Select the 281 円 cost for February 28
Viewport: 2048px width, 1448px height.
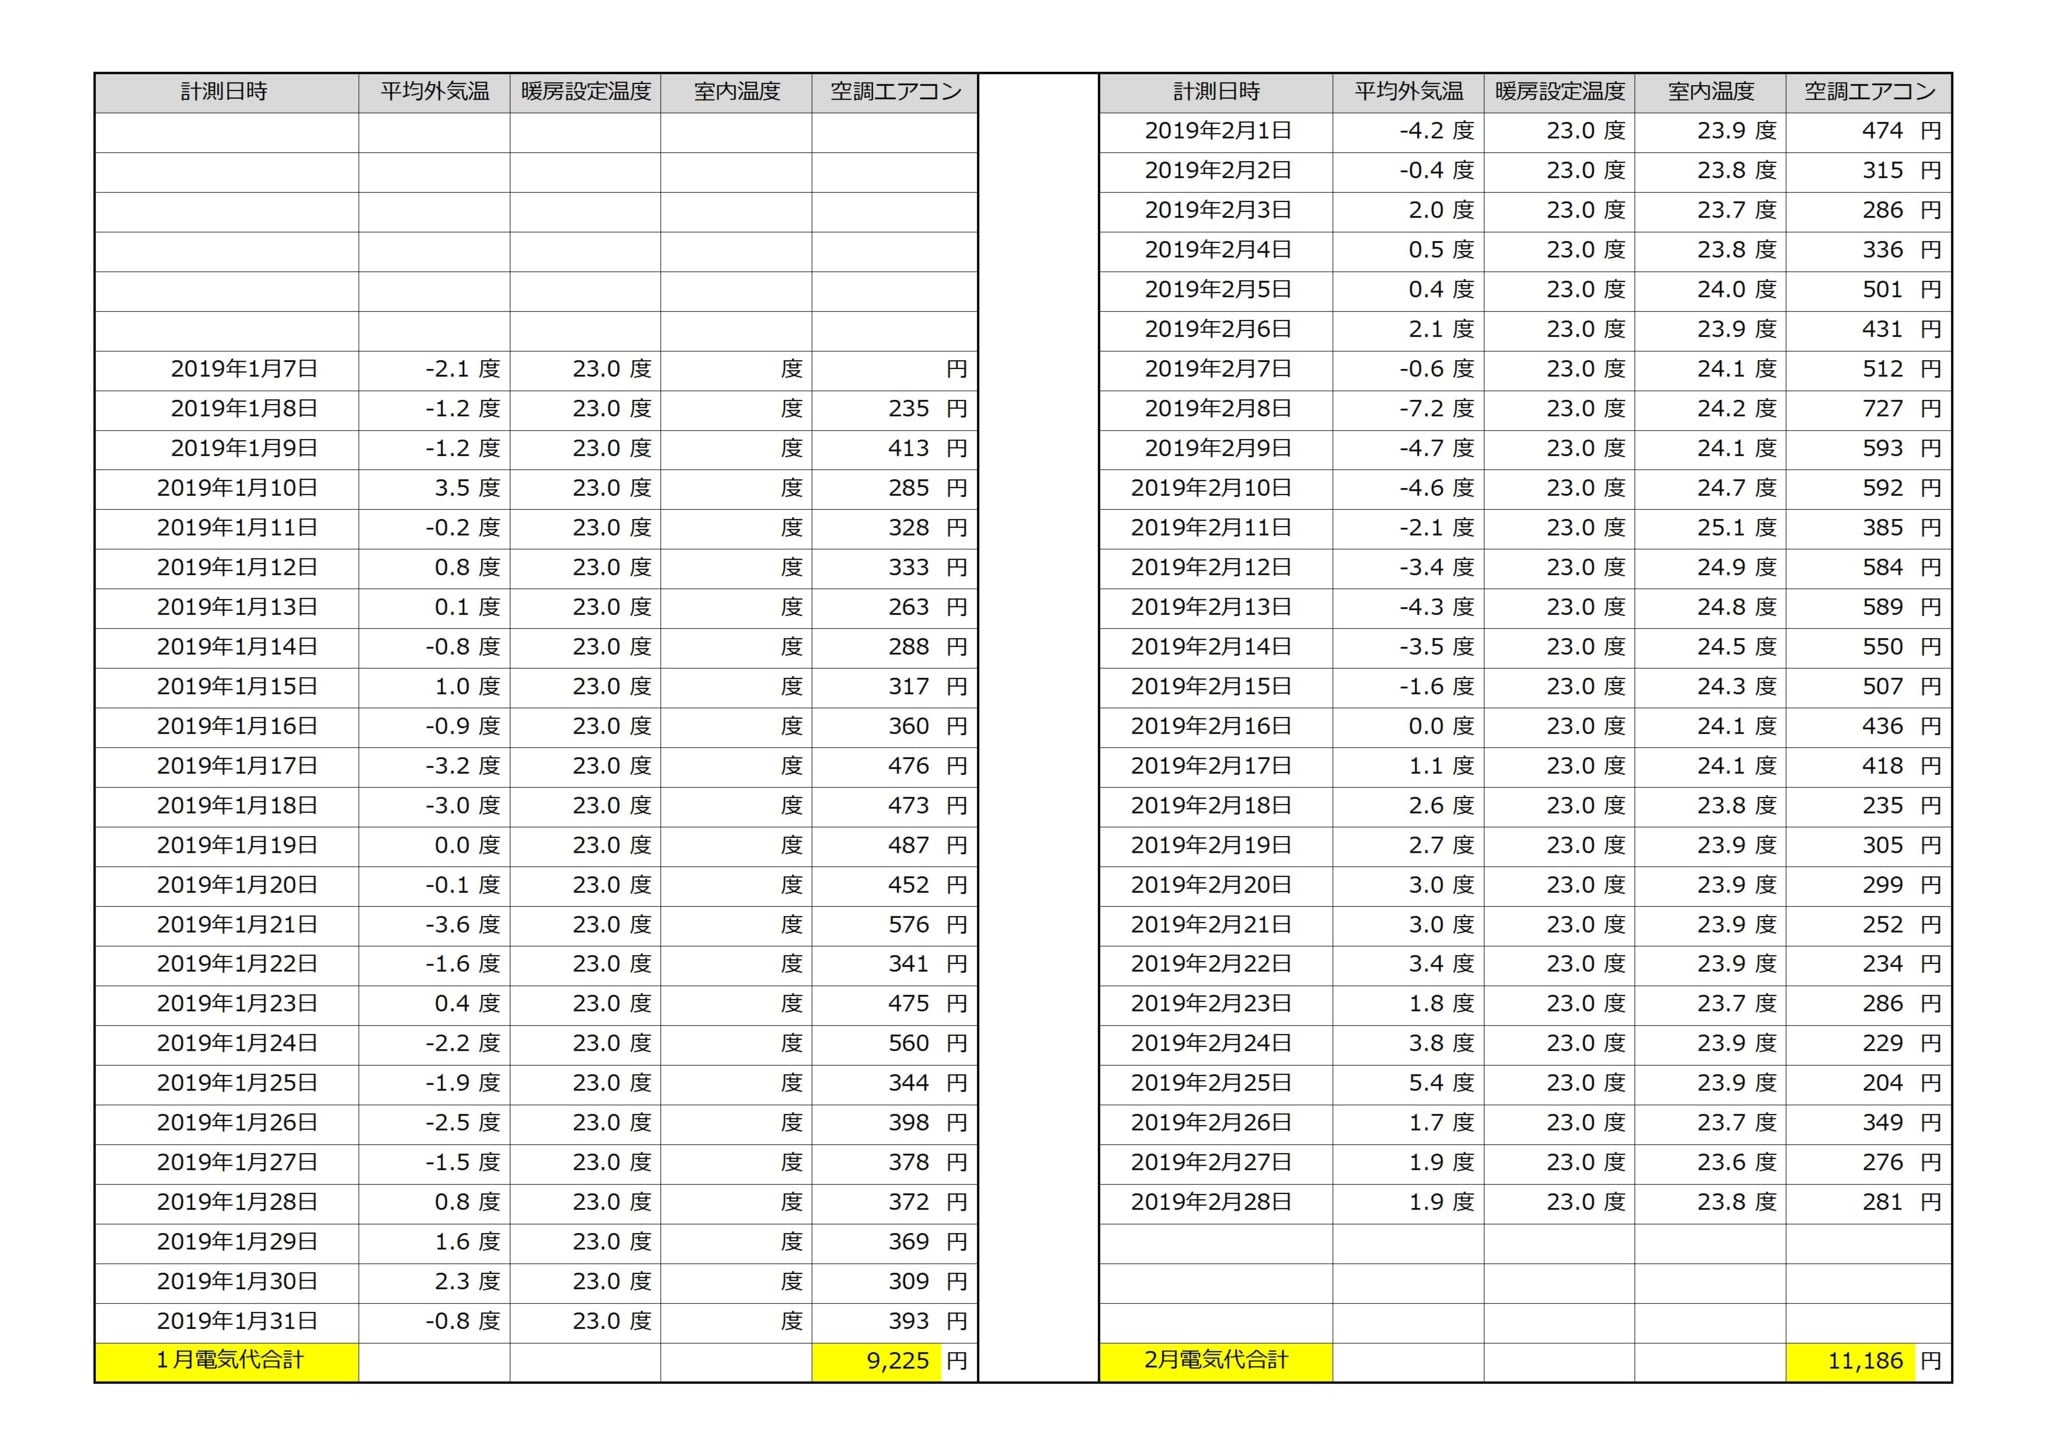point(1868,1203)
